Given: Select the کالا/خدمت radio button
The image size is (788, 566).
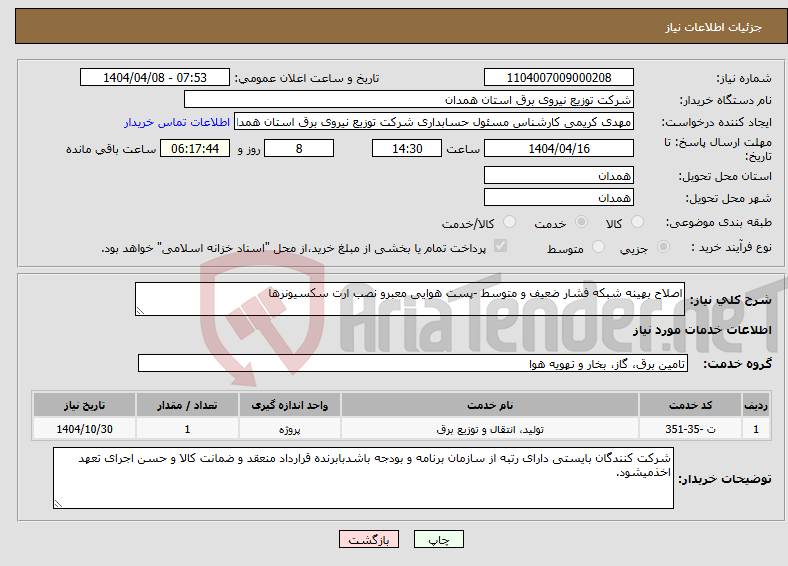Looking at the screenshot, I should (509, 222).
